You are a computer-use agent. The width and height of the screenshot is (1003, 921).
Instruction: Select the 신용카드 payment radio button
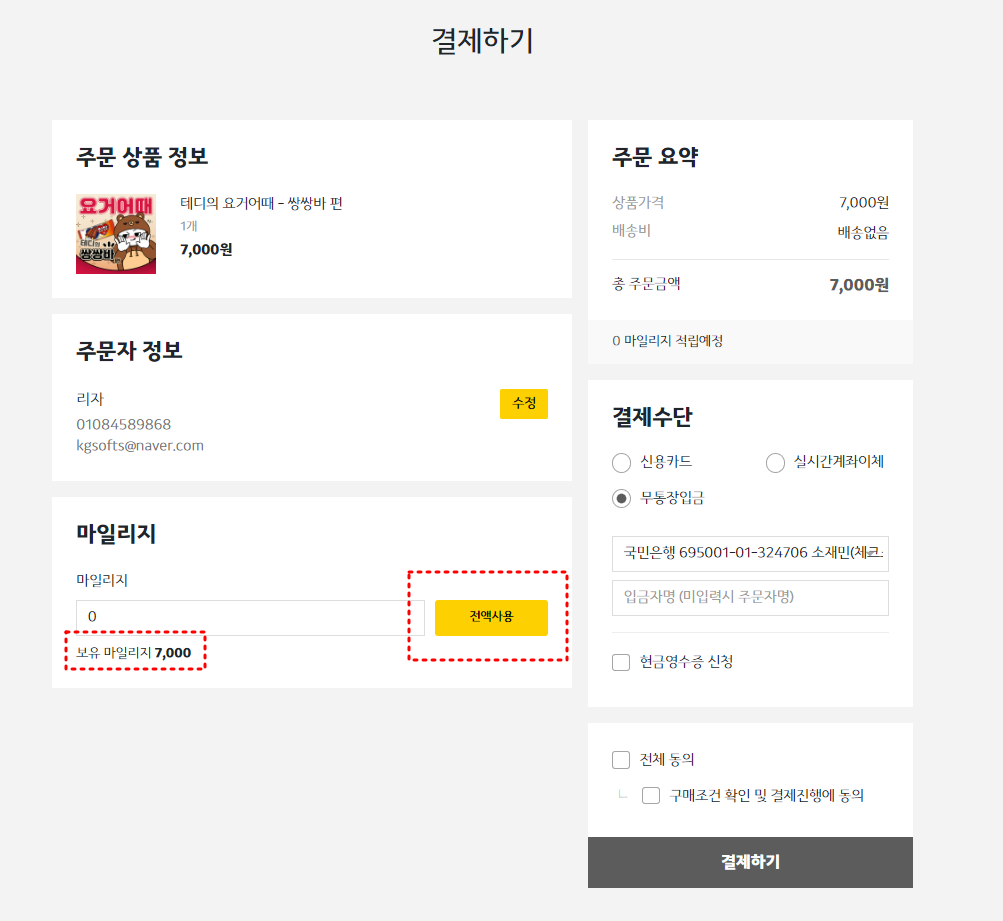coord(621,462)
